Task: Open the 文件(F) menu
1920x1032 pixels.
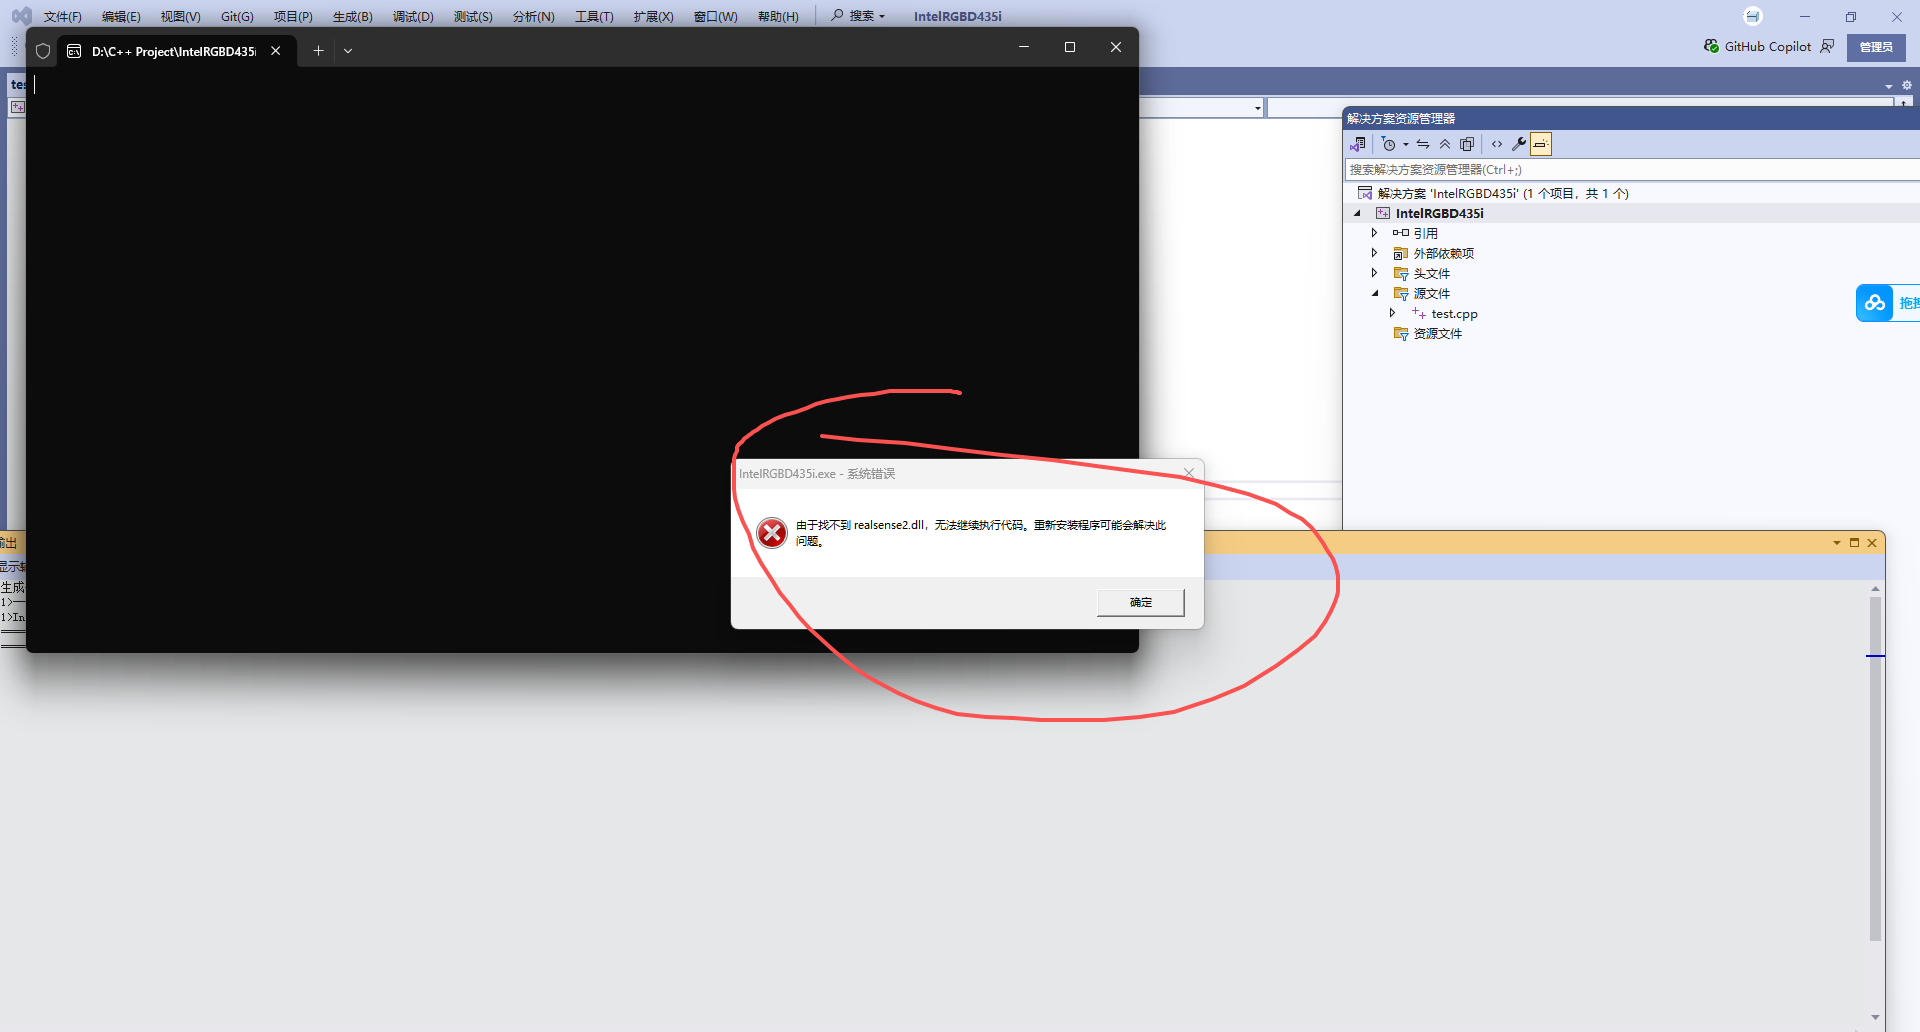Action: 62,16
